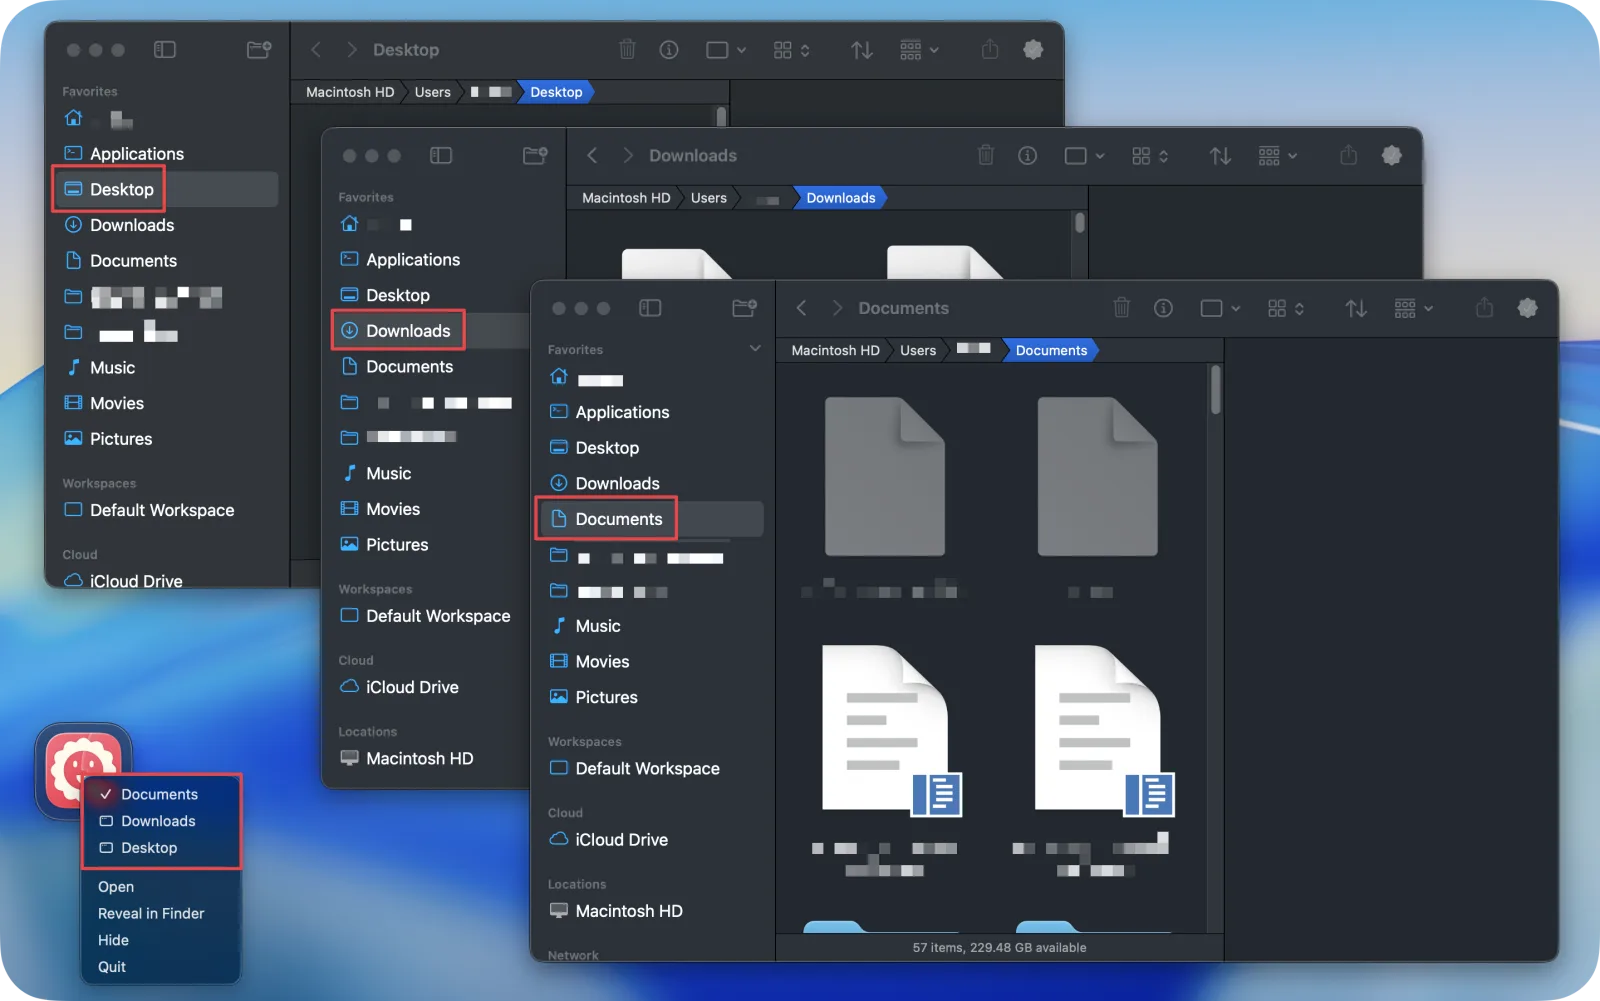Click trash icon in Documents window toolbar
The image size is (1600, 1001).
1122,308
